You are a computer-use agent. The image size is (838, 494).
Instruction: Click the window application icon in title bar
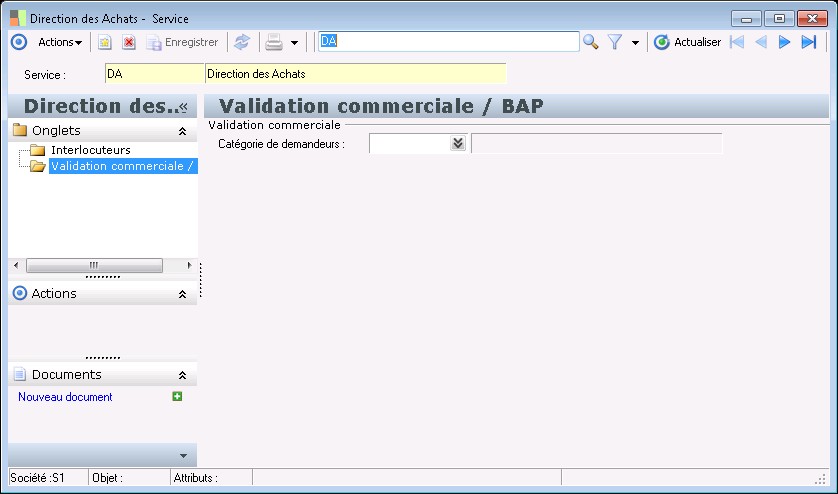18,18
